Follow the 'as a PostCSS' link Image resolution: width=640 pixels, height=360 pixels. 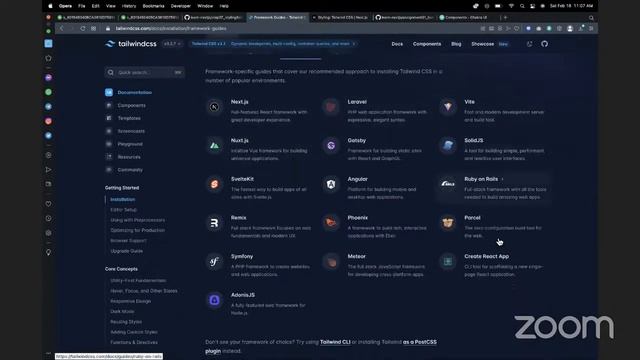[420, 342]
